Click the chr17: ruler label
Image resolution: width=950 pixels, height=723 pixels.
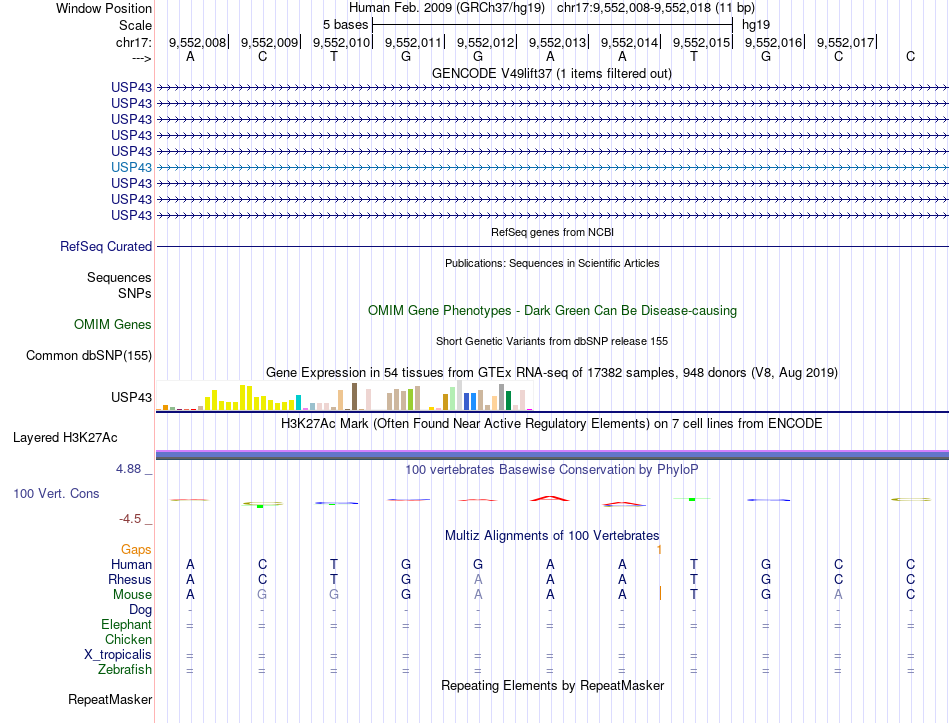click(x=134, y=42)
